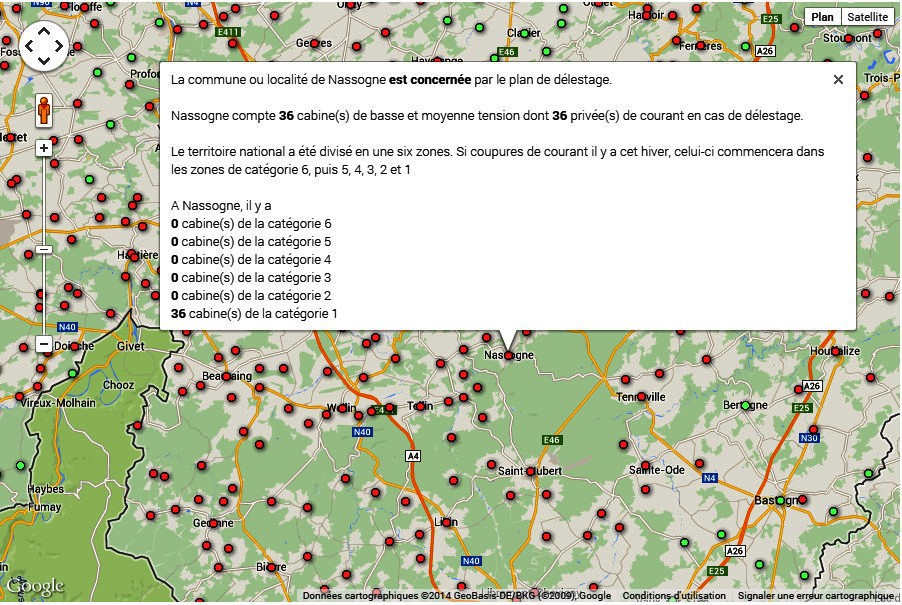The height and width of the screenshot is (605, 902).
Task: Click the red marker at Tellin
Action: tap(421, 406)
